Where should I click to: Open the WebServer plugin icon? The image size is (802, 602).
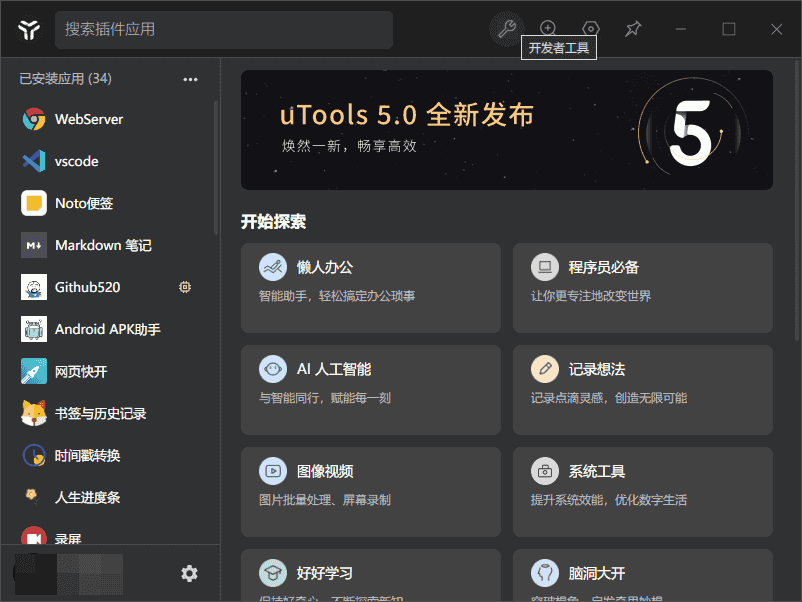click(34, 119)
